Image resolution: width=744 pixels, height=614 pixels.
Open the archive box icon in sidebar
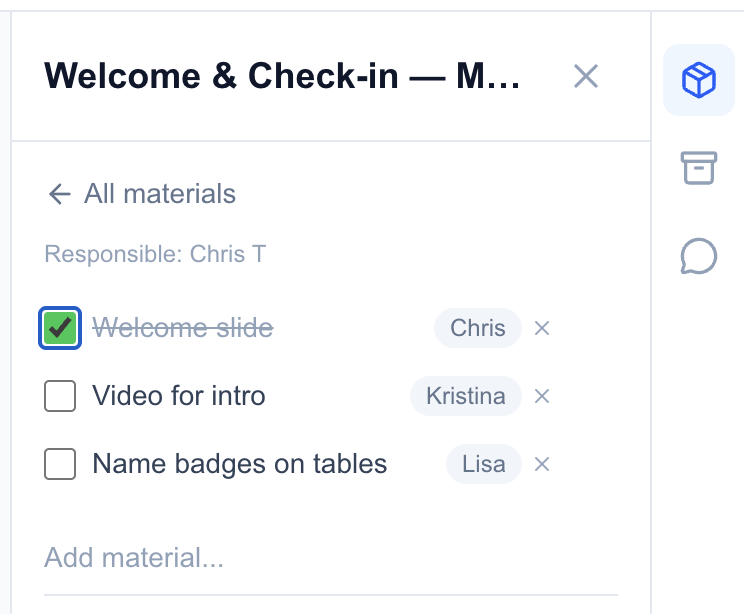pyautogui.click(x=699, y=168)
